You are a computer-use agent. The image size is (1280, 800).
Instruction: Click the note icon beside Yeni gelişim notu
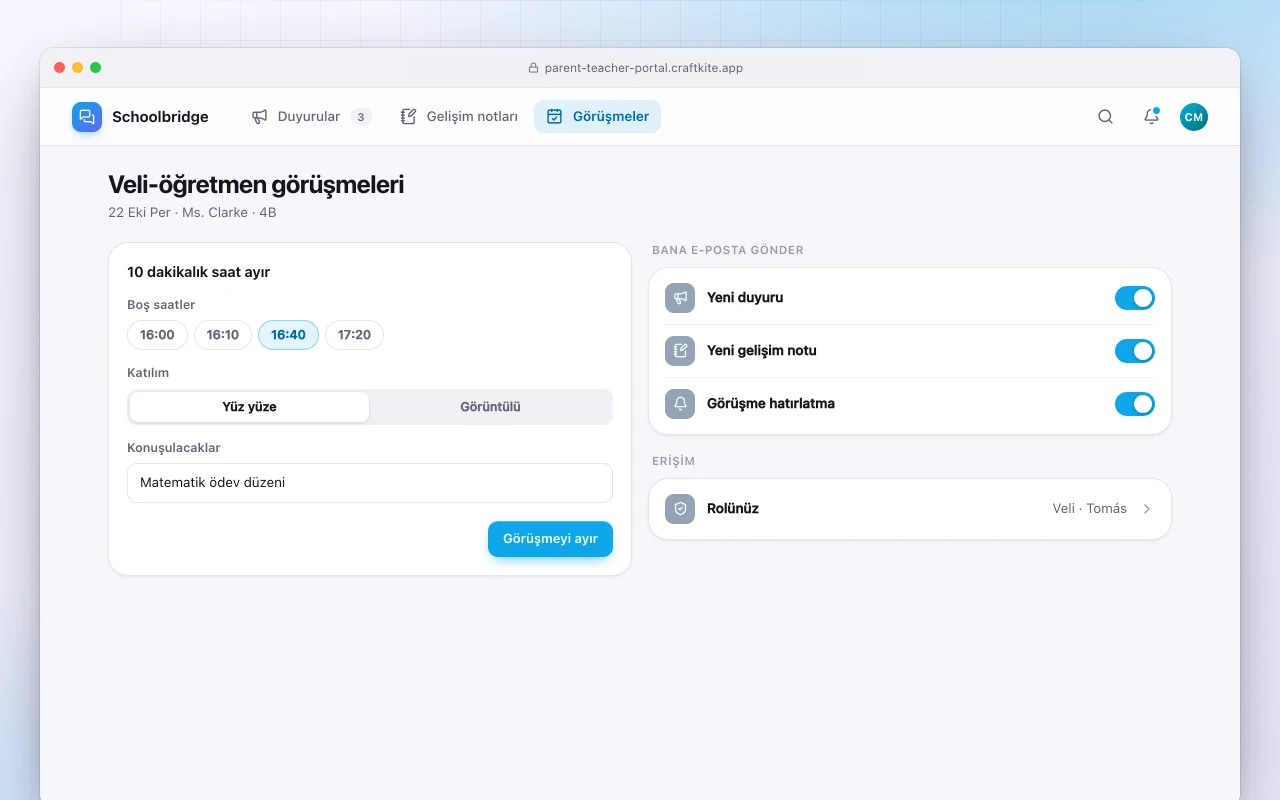[680, 351]
